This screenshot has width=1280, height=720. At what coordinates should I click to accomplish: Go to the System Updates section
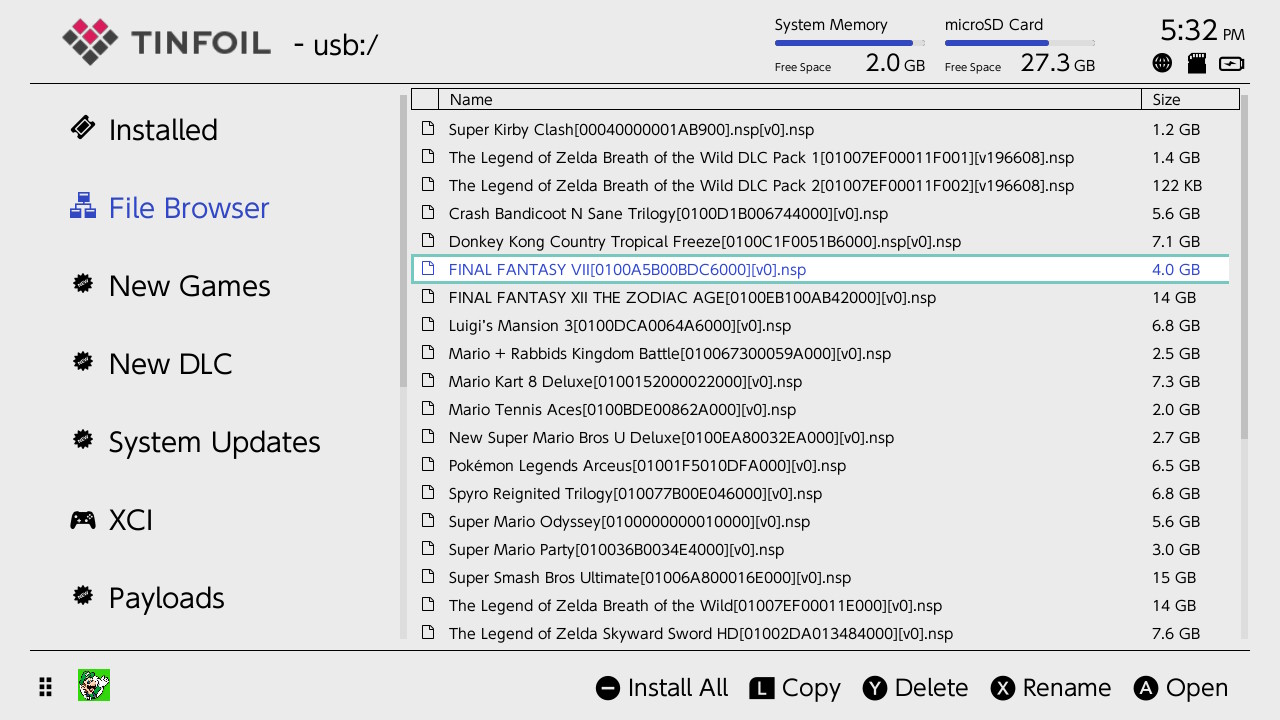214,442
